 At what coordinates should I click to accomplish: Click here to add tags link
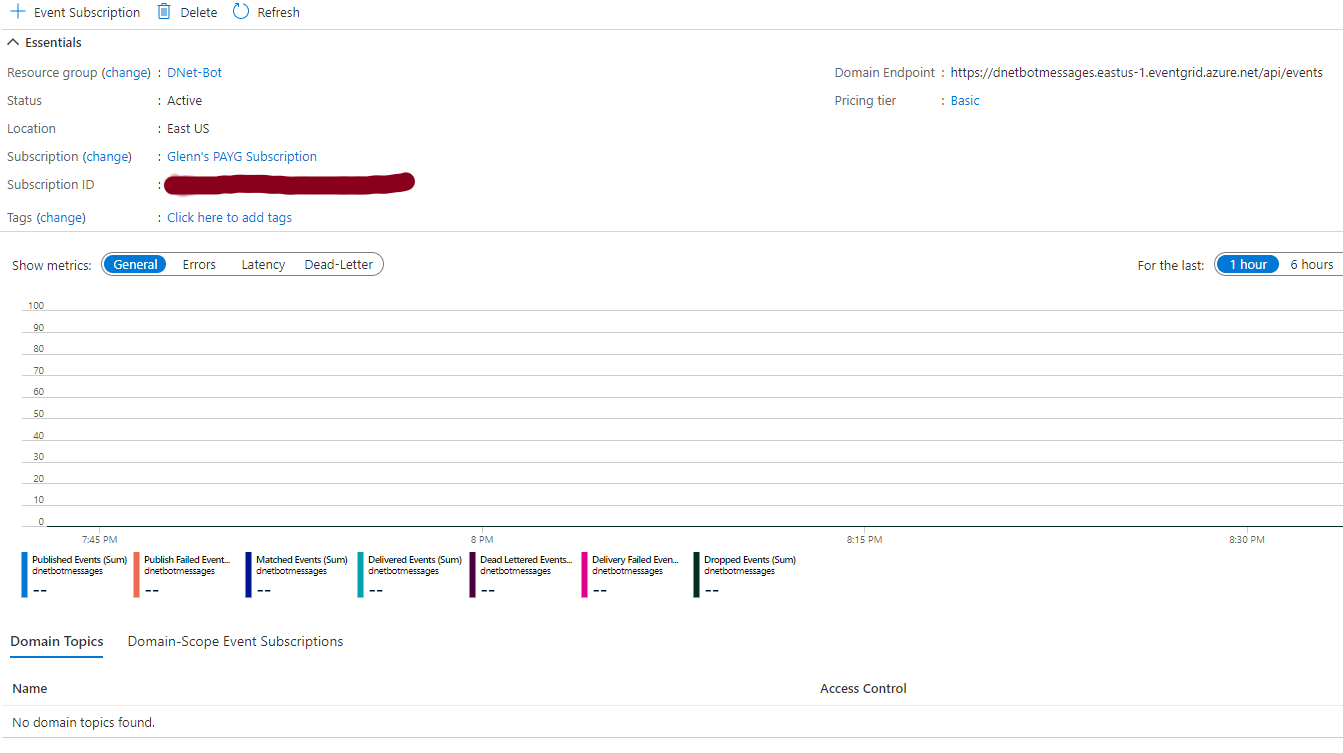[x=229, y=218]
